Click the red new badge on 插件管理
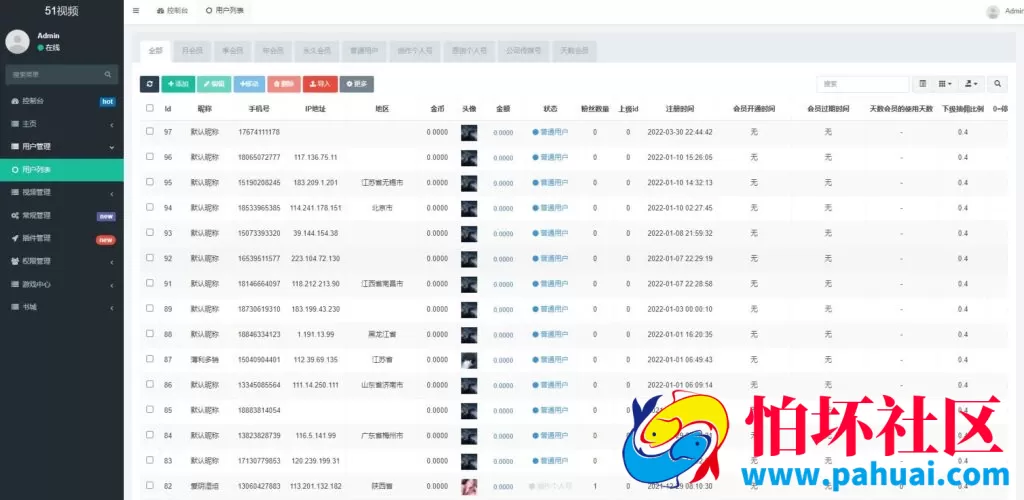The height and width of the screenshot is (500, 1024). click(106, 240)
